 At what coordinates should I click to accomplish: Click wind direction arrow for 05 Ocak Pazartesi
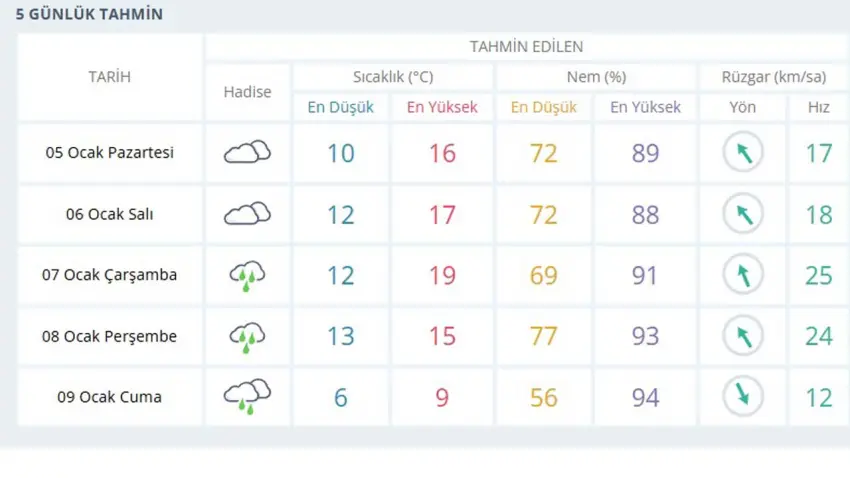743,153
